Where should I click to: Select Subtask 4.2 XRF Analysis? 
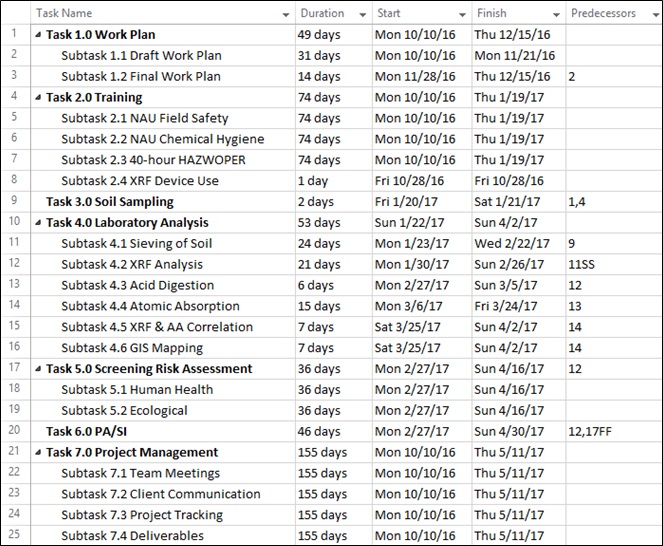pos(132,264)
